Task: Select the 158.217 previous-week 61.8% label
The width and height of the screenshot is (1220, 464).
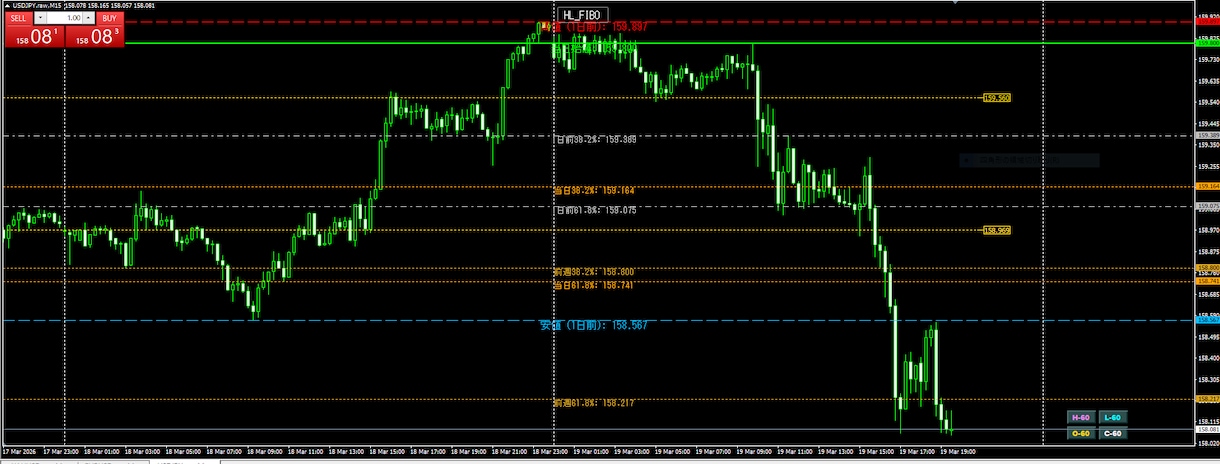Action: [595, 403]
